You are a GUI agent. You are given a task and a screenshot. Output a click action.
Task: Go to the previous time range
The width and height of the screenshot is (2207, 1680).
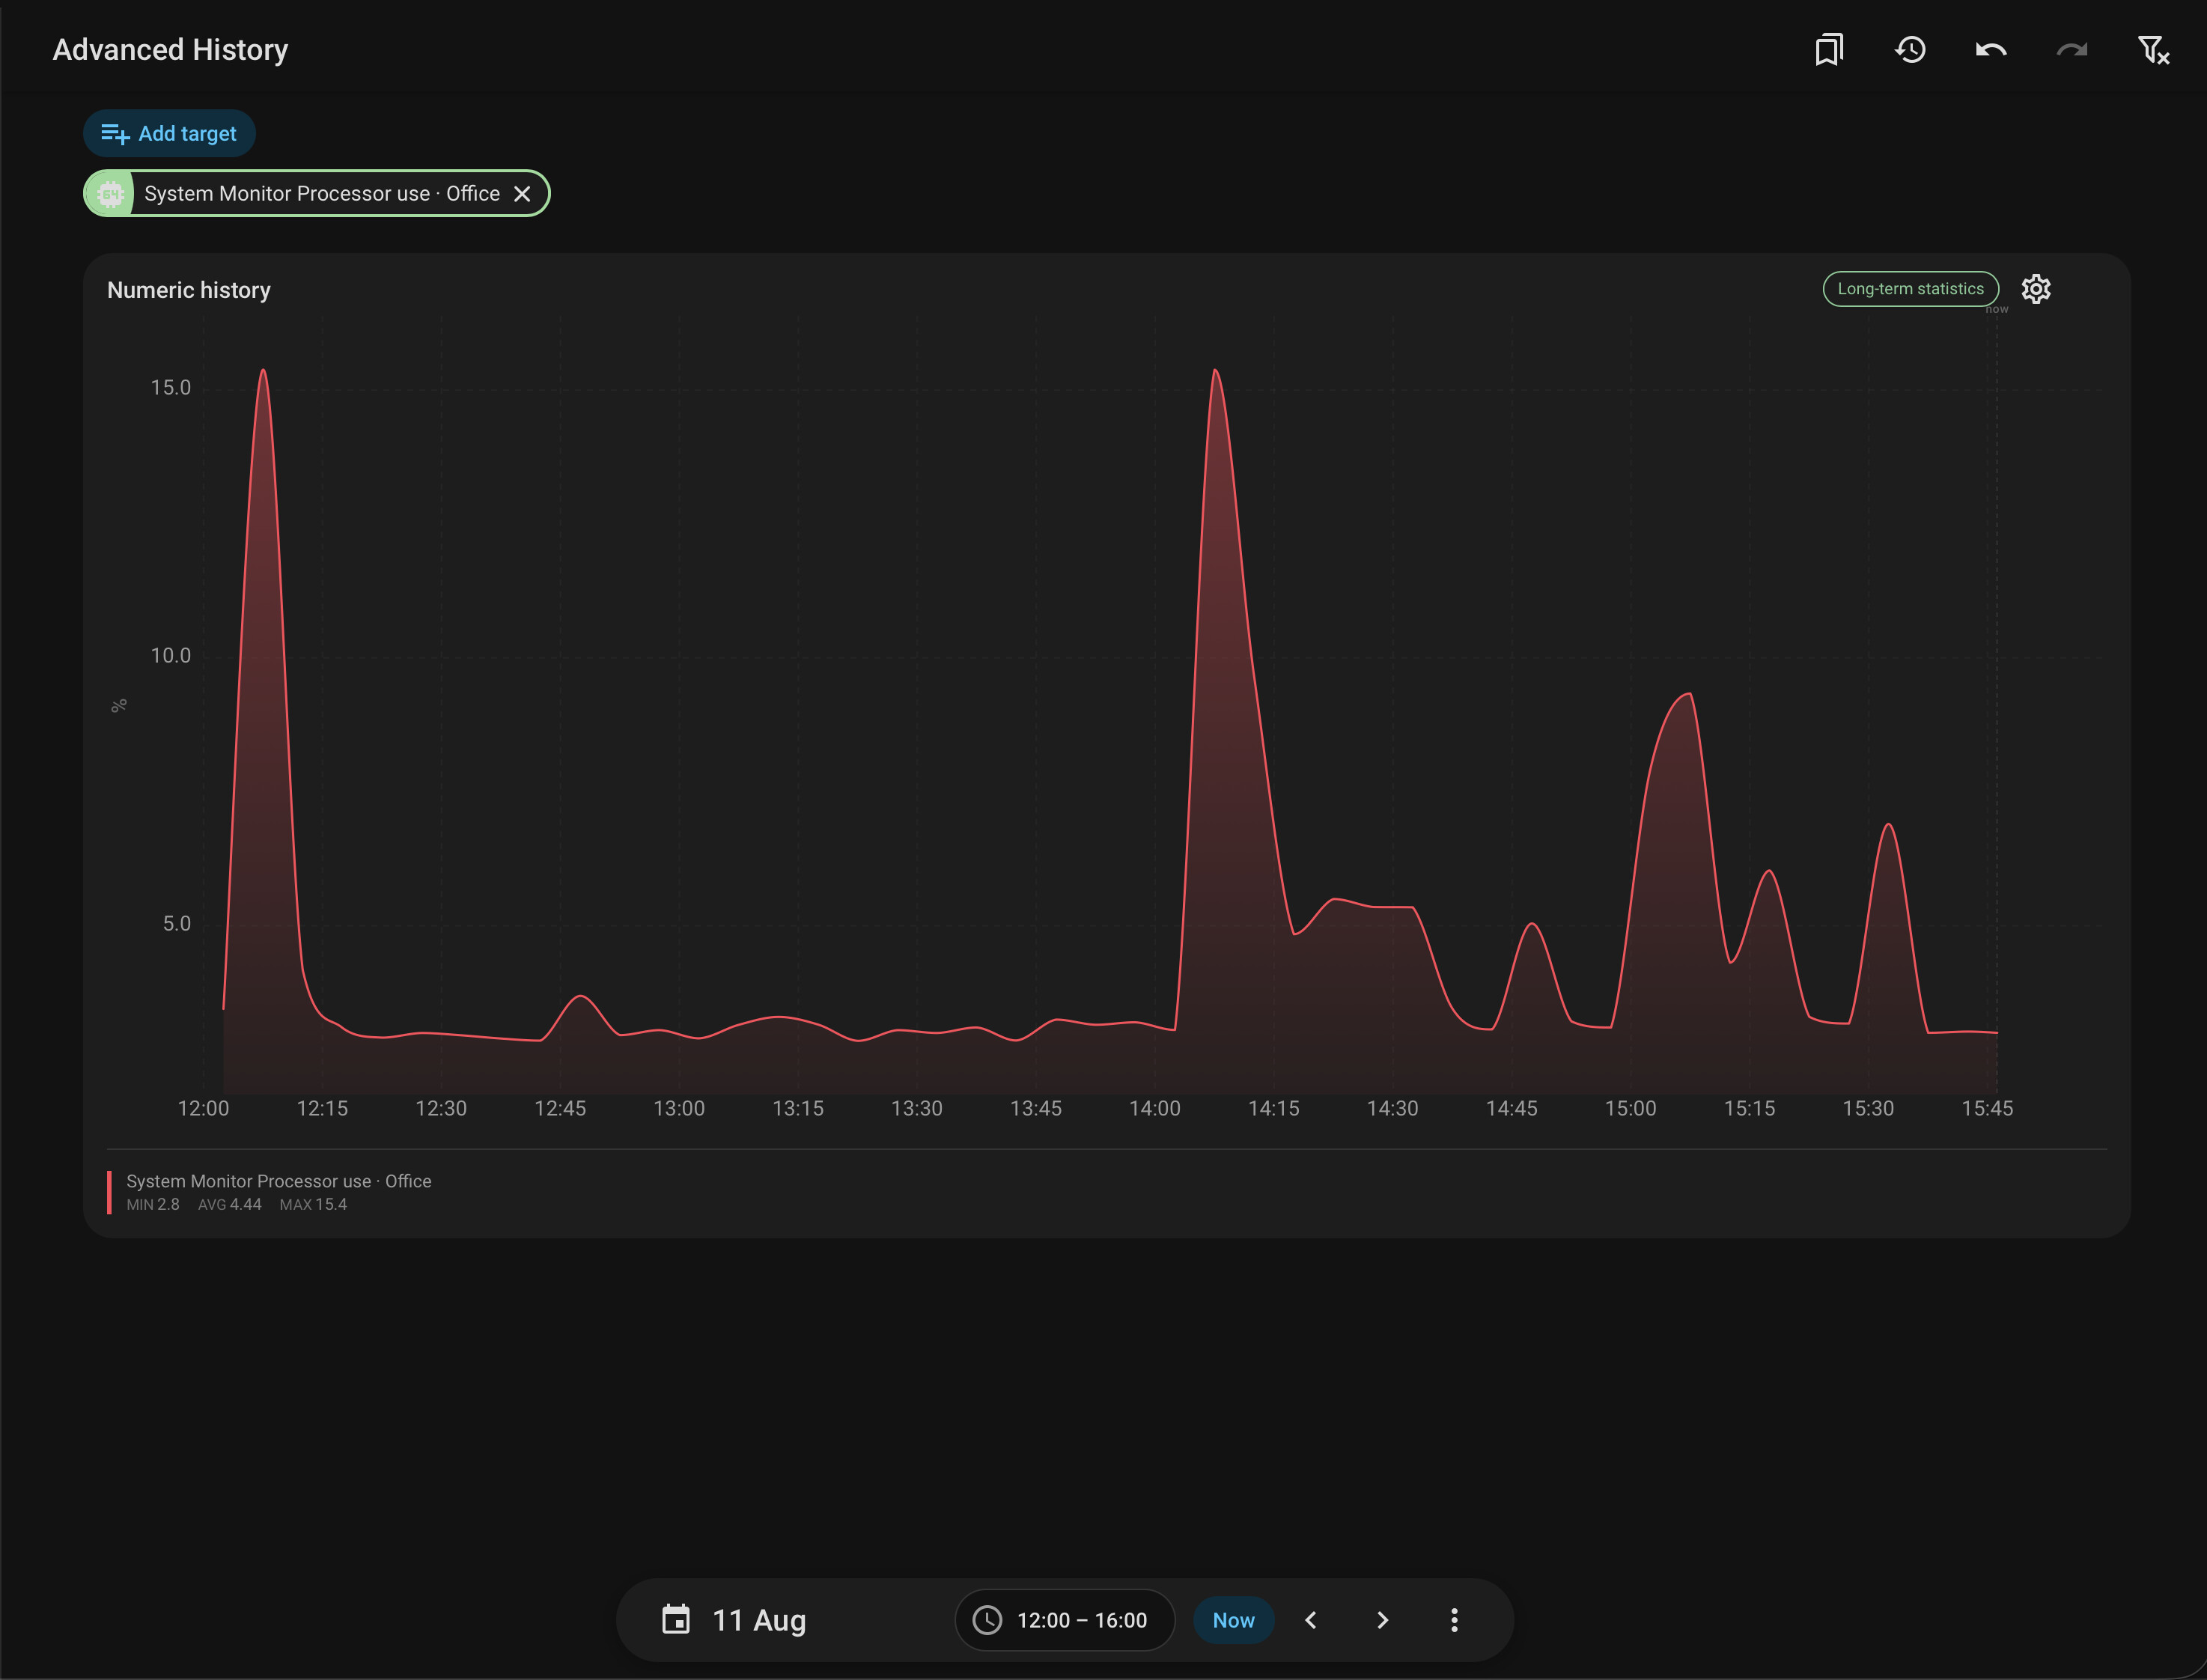tap(1311, 1620)
